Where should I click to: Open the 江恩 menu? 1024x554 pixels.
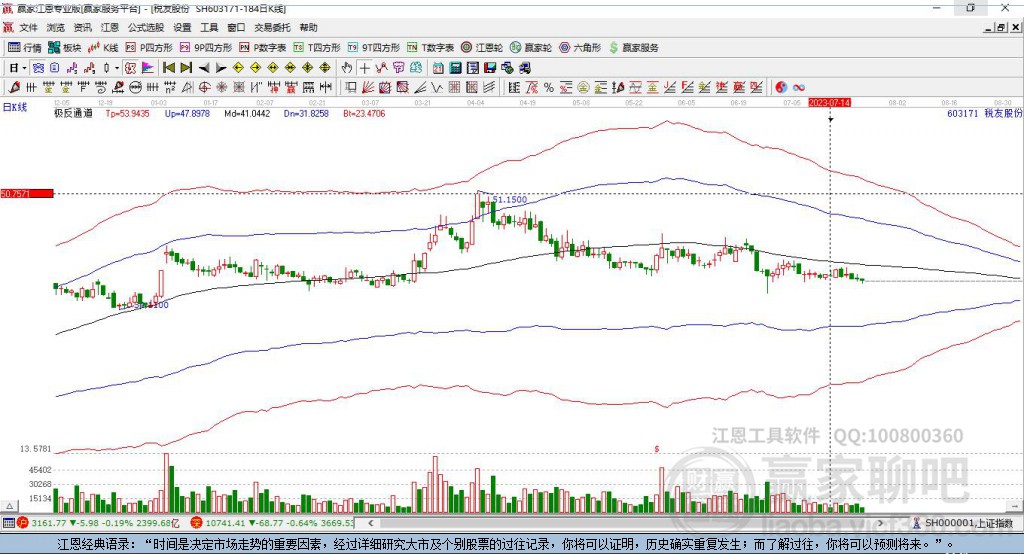click(110, 27)
